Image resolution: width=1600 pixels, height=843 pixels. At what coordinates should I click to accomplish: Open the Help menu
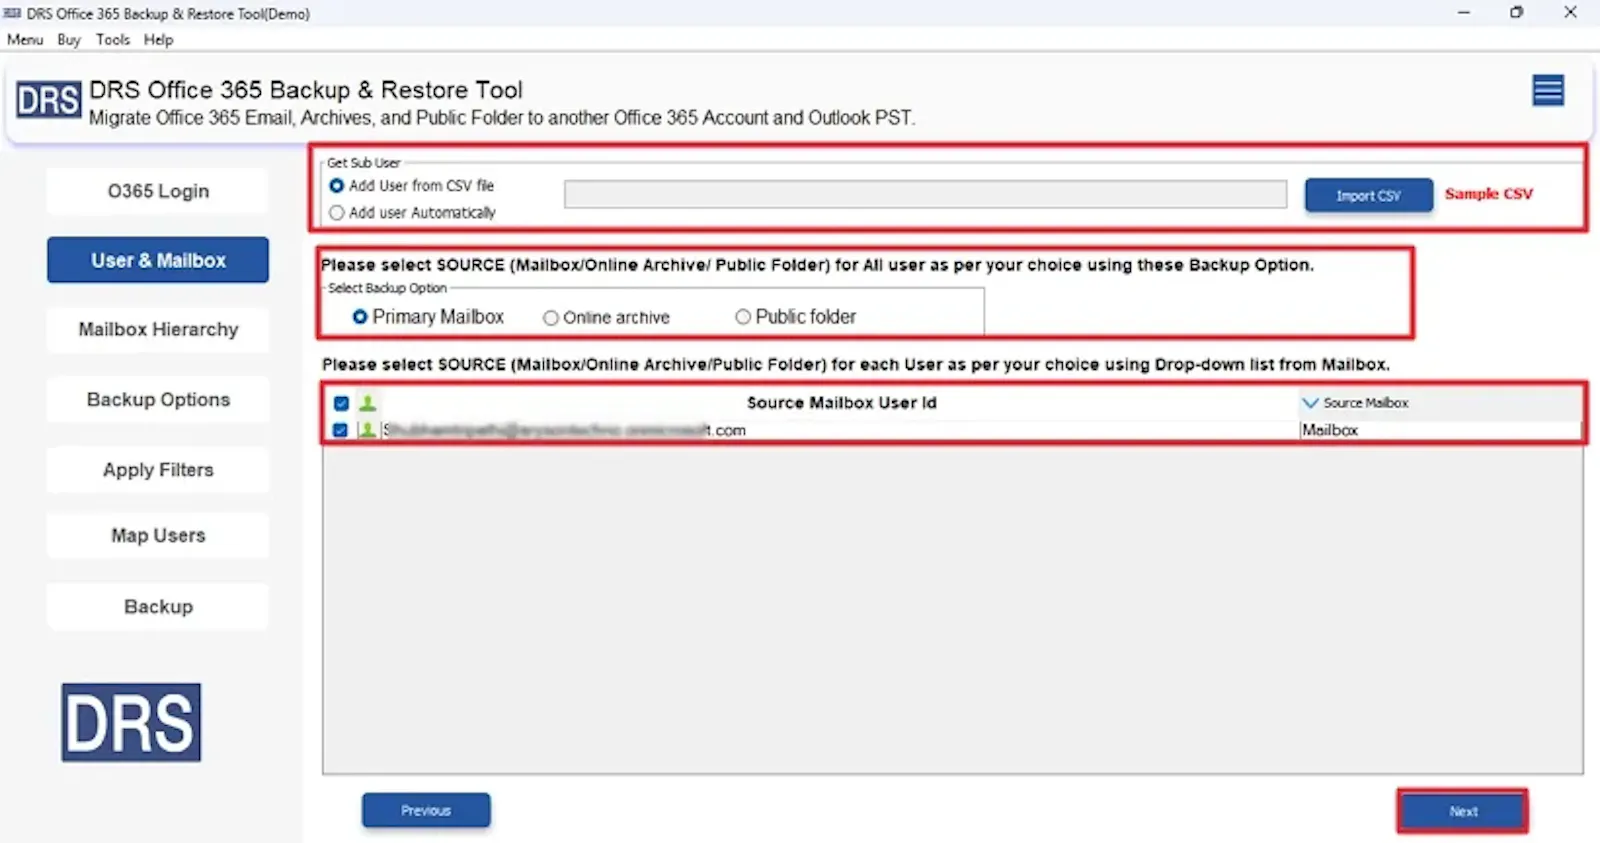pos(158,40)
